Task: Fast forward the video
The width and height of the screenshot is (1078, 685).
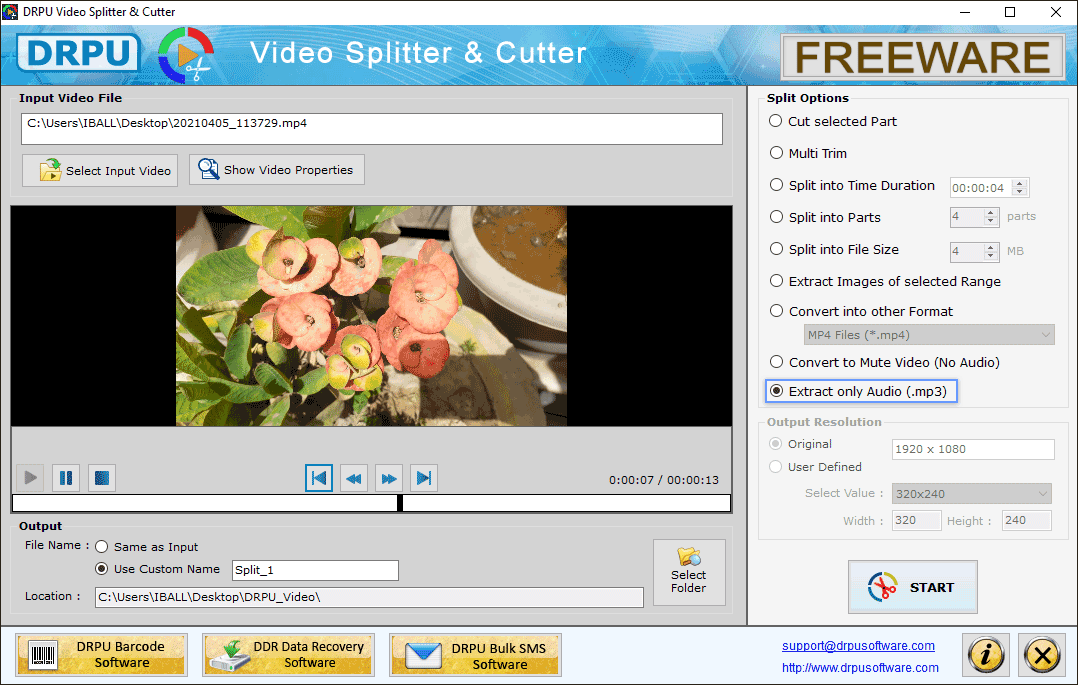Action: tap(389, 478)
